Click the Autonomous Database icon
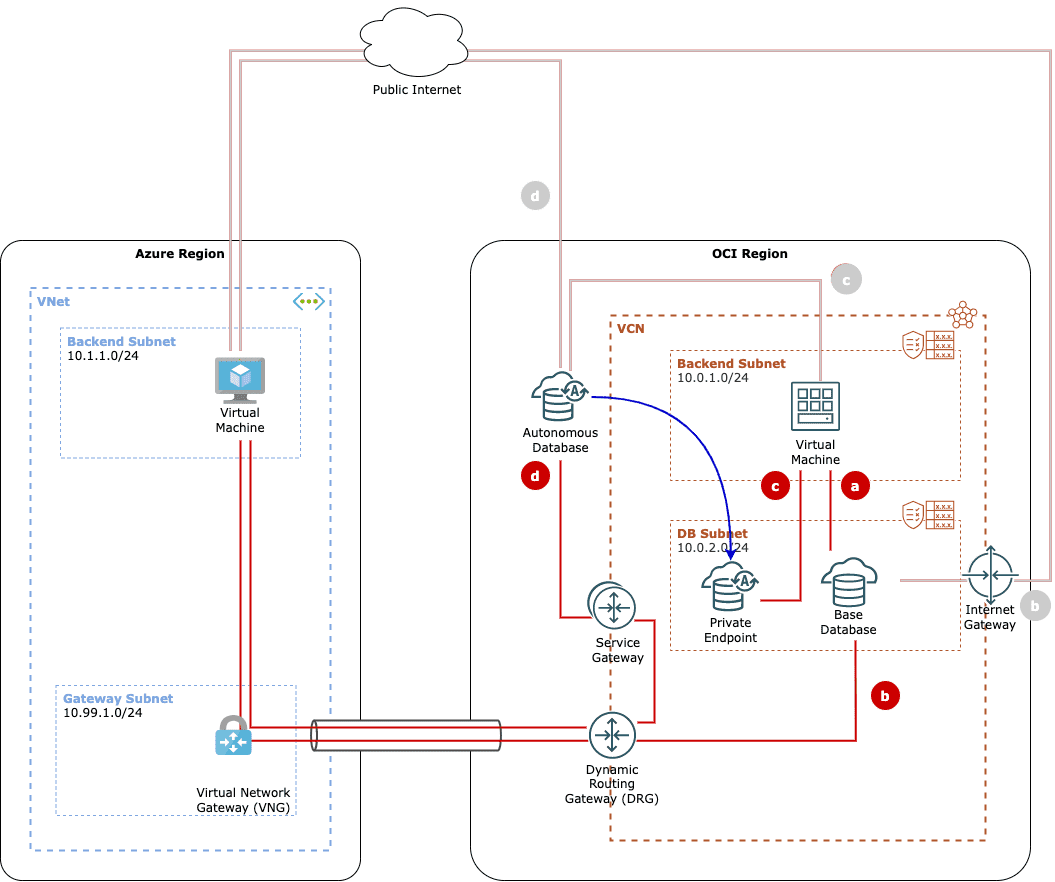Screen dimensions: 1055x882 (x=560, y=396)
